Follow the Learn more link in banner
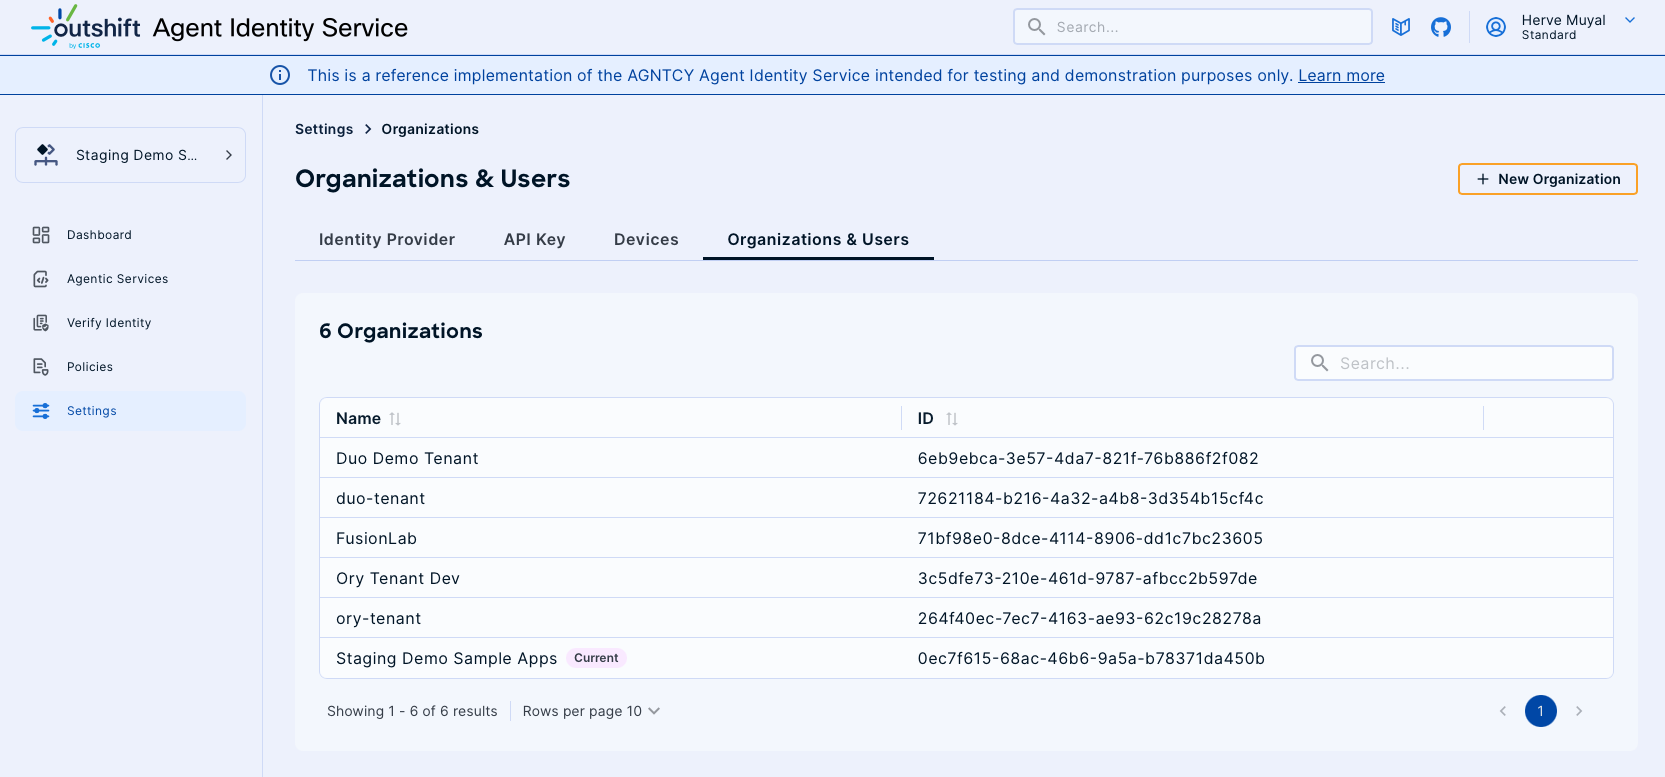 point(1341,75)
